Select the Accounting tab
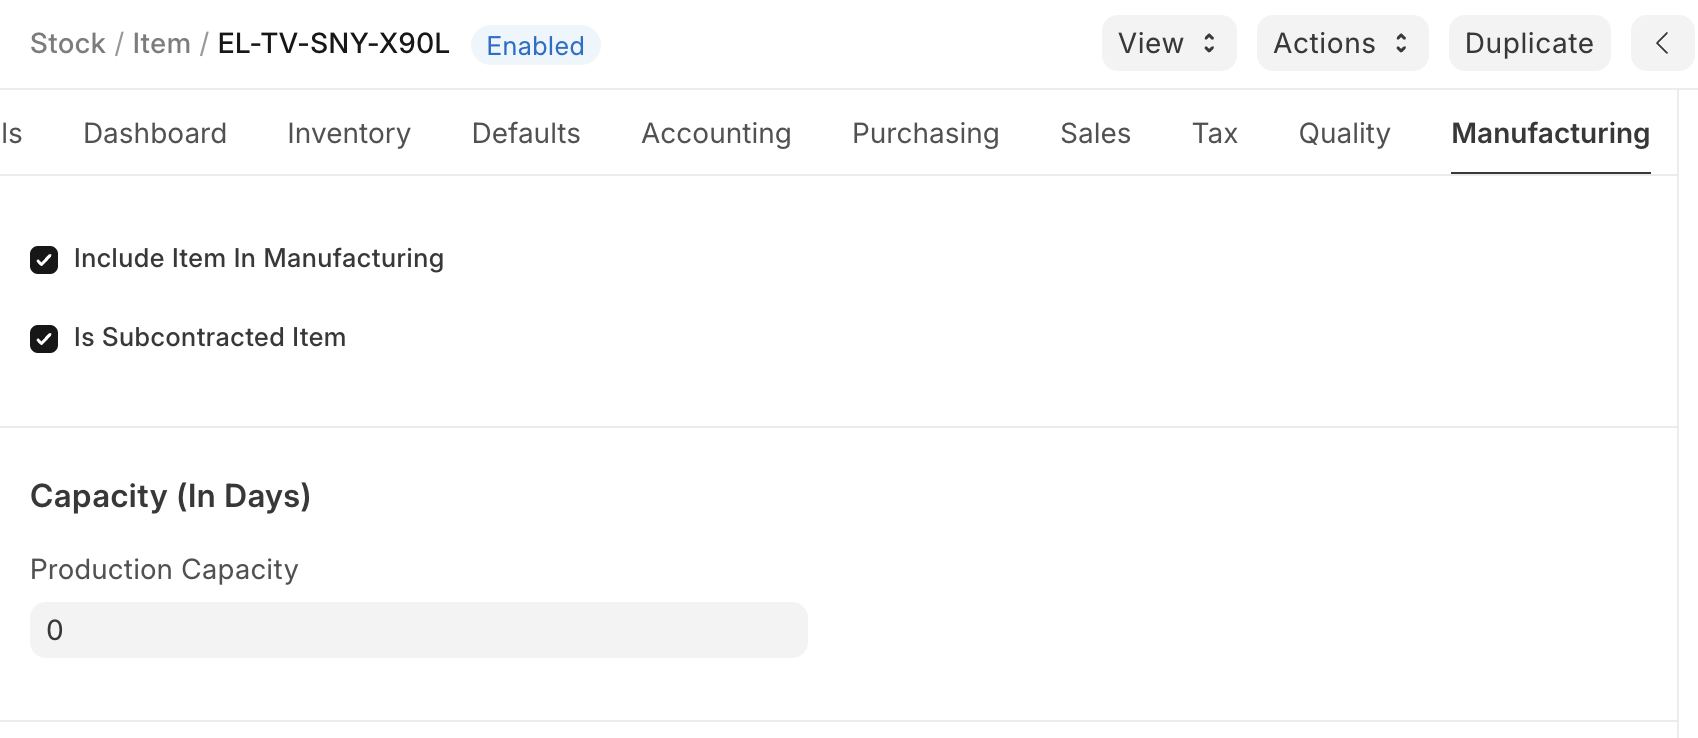 pos(716,133)
